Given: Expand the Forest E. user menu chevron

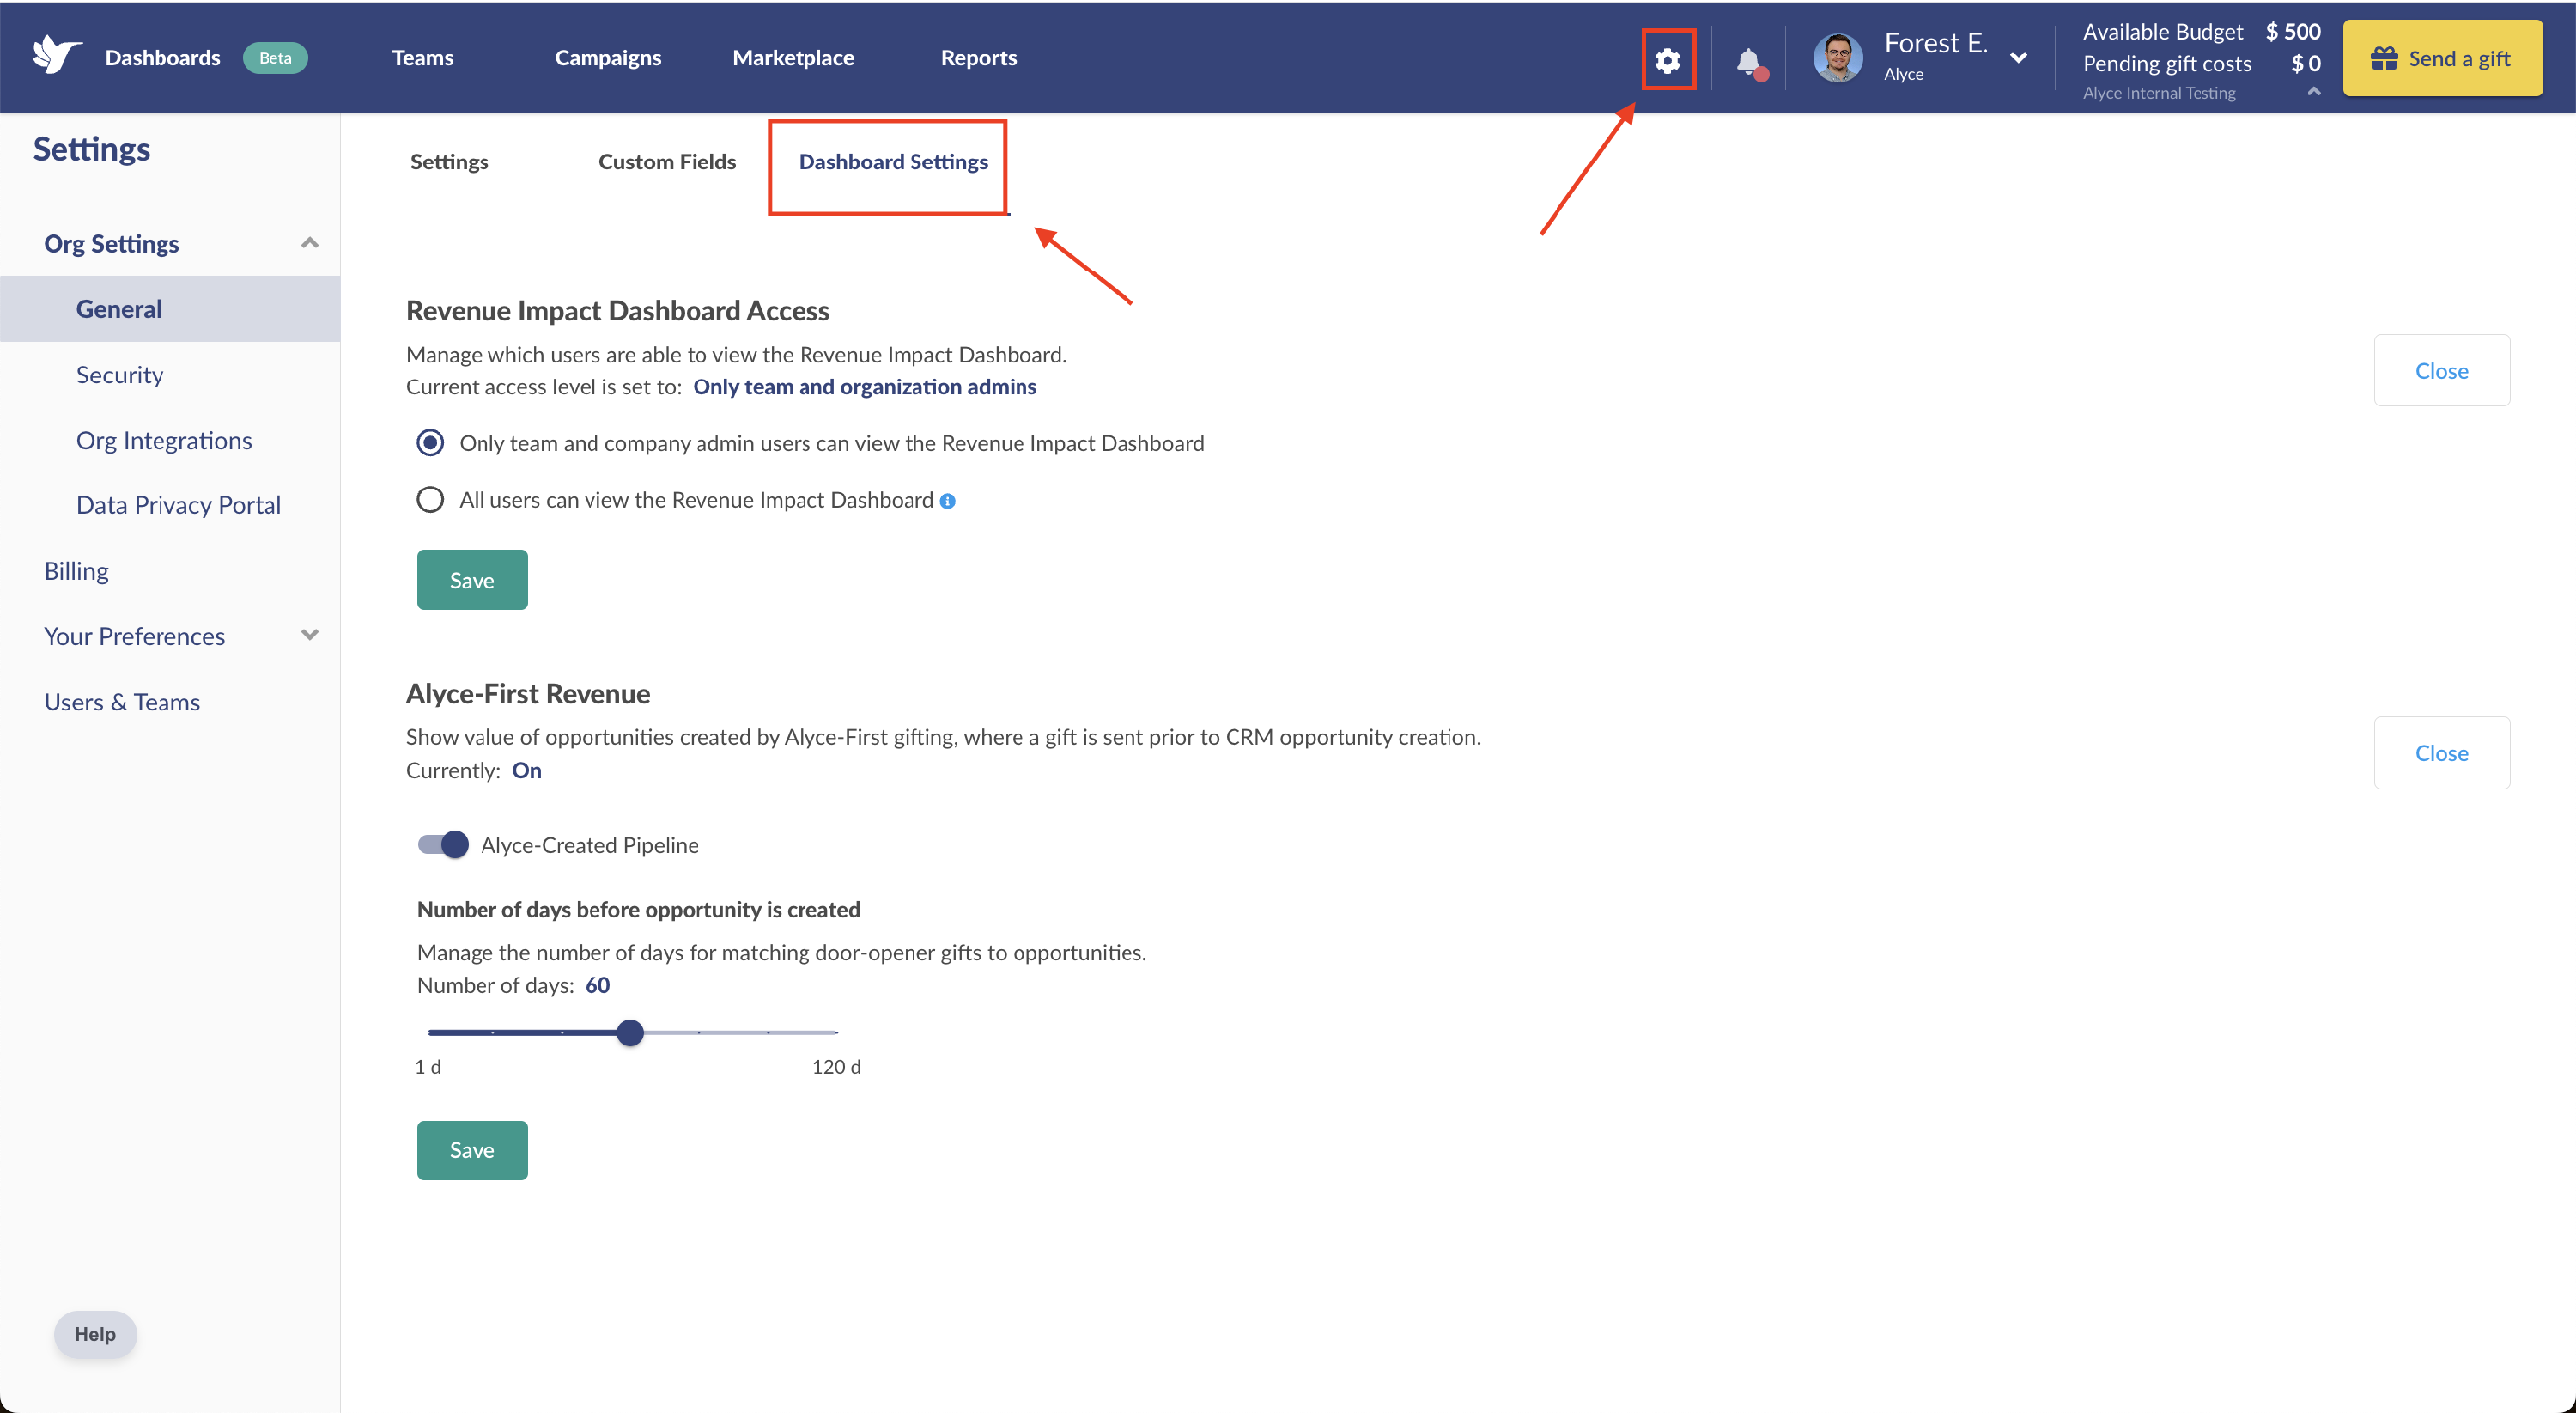Looking at the screenshot, I should click(2018, 58).
